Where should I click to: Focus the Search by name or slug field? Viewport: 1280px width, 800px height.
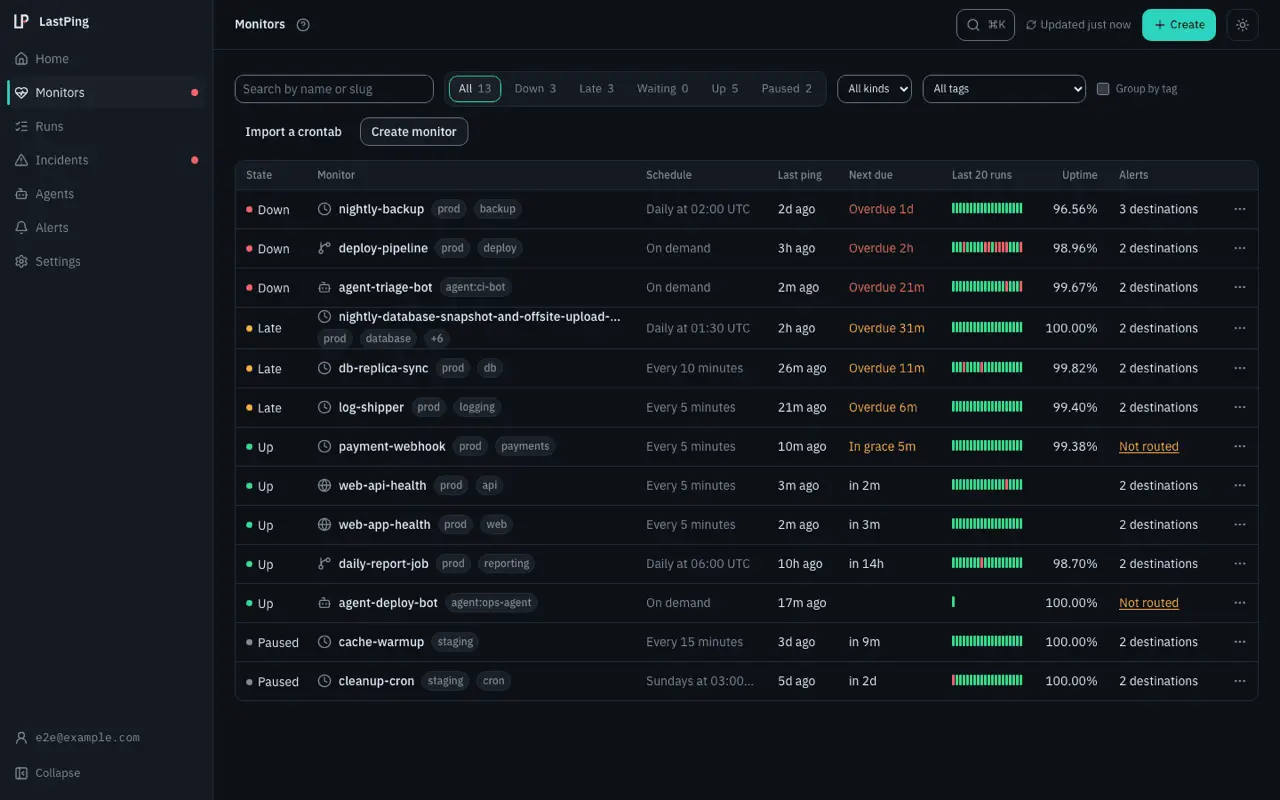click(334, 89)
